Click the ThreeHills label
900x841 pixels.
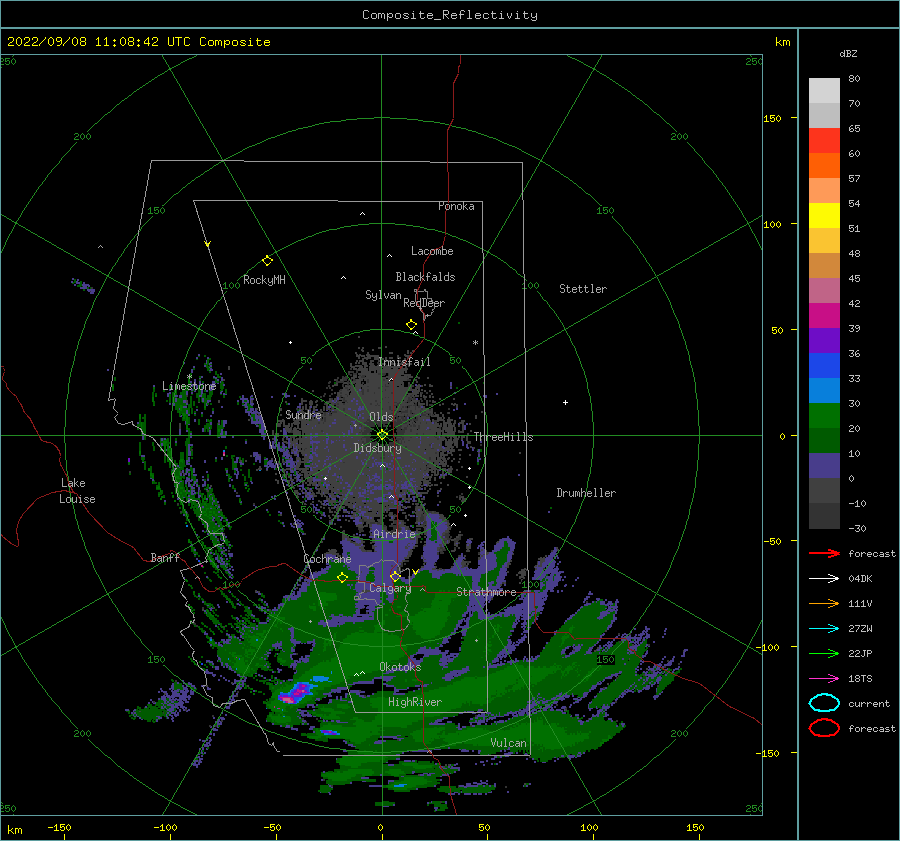click(x=503, y=437)
